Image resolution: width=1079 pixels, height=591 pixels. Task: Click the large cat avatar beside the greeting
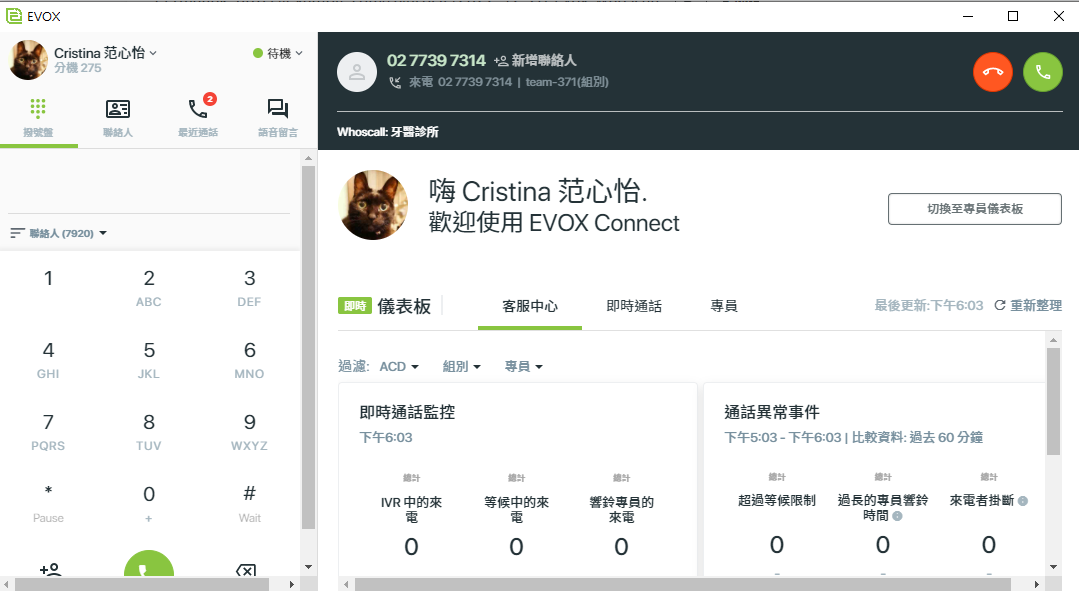tap(373, 205)
